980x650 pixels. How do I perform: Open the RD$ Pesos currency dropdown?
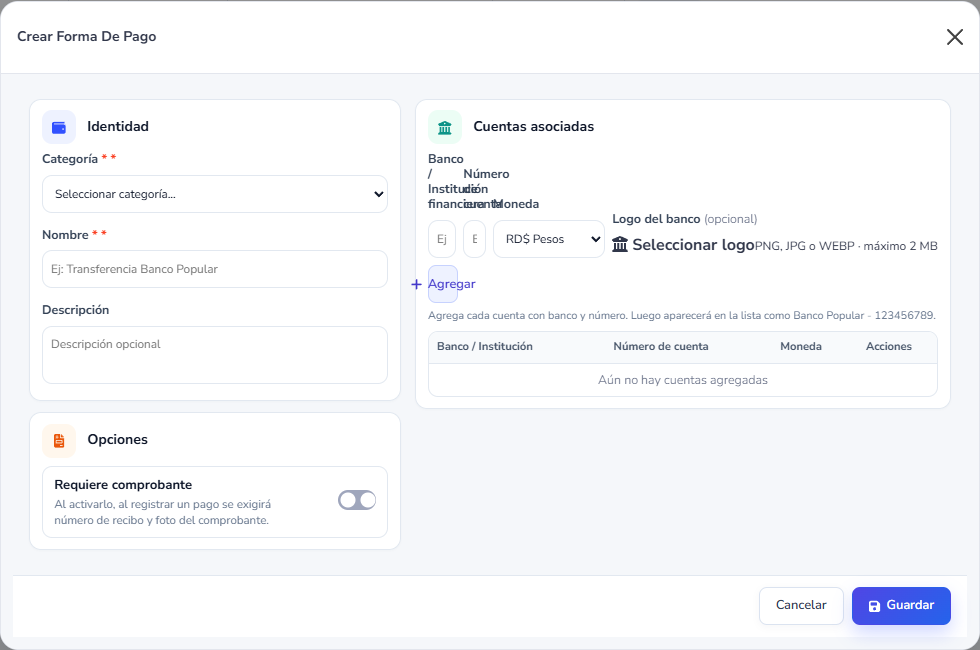[549, 239]
